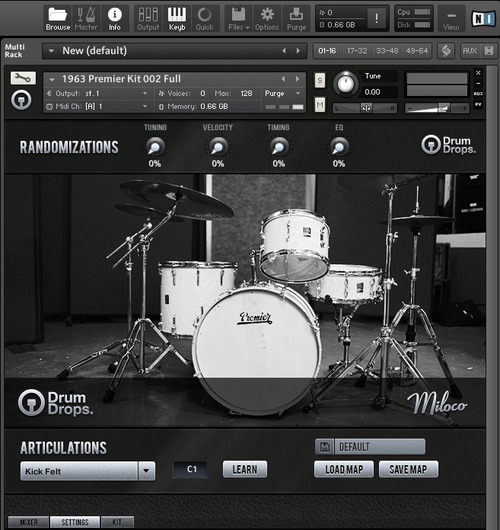Click the Memory 0.66 GB readout
Image resolution: width=500 pixels, height=530 pixels.
(x=214, y=106)
